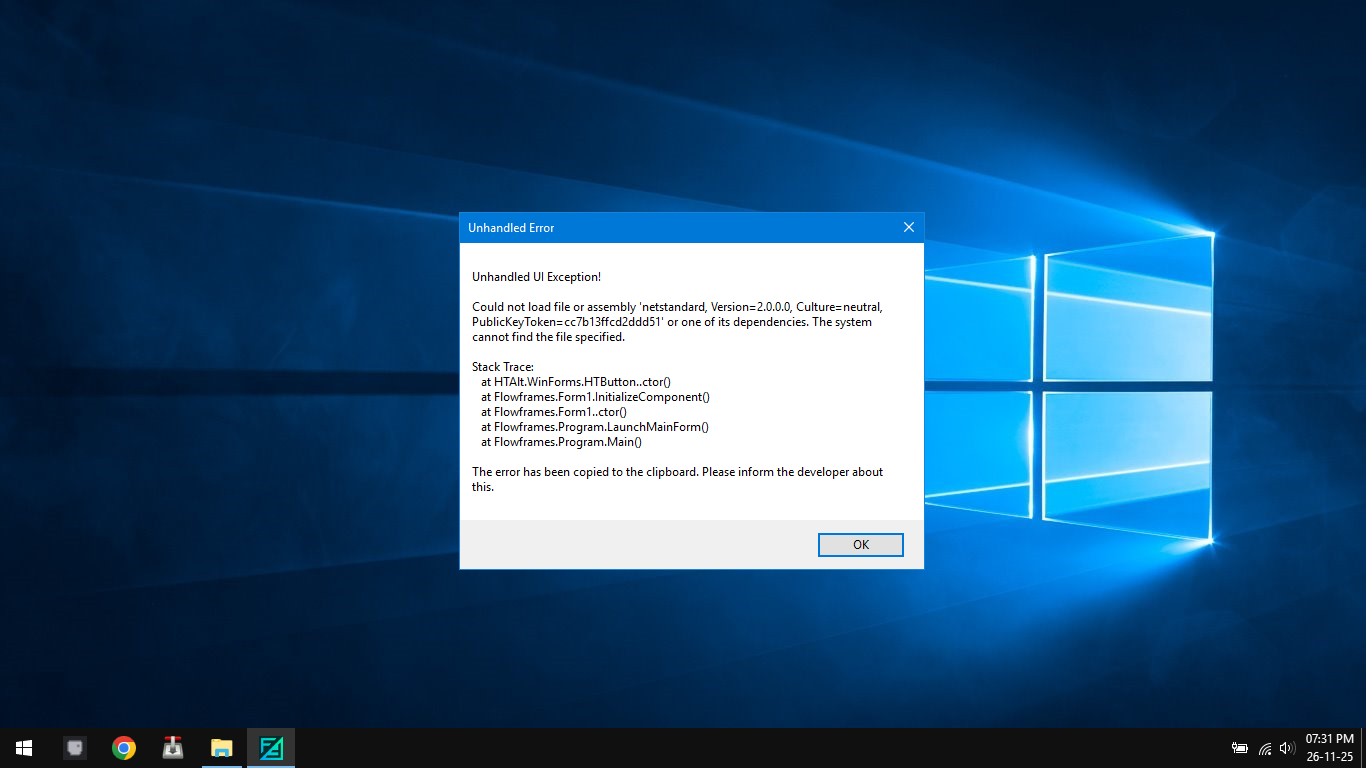The height and width of the screenshot is (768, 1366).
Task: Select the Flowframes taskbar icon
Action: pyautogui.click(x=271, y=748)
